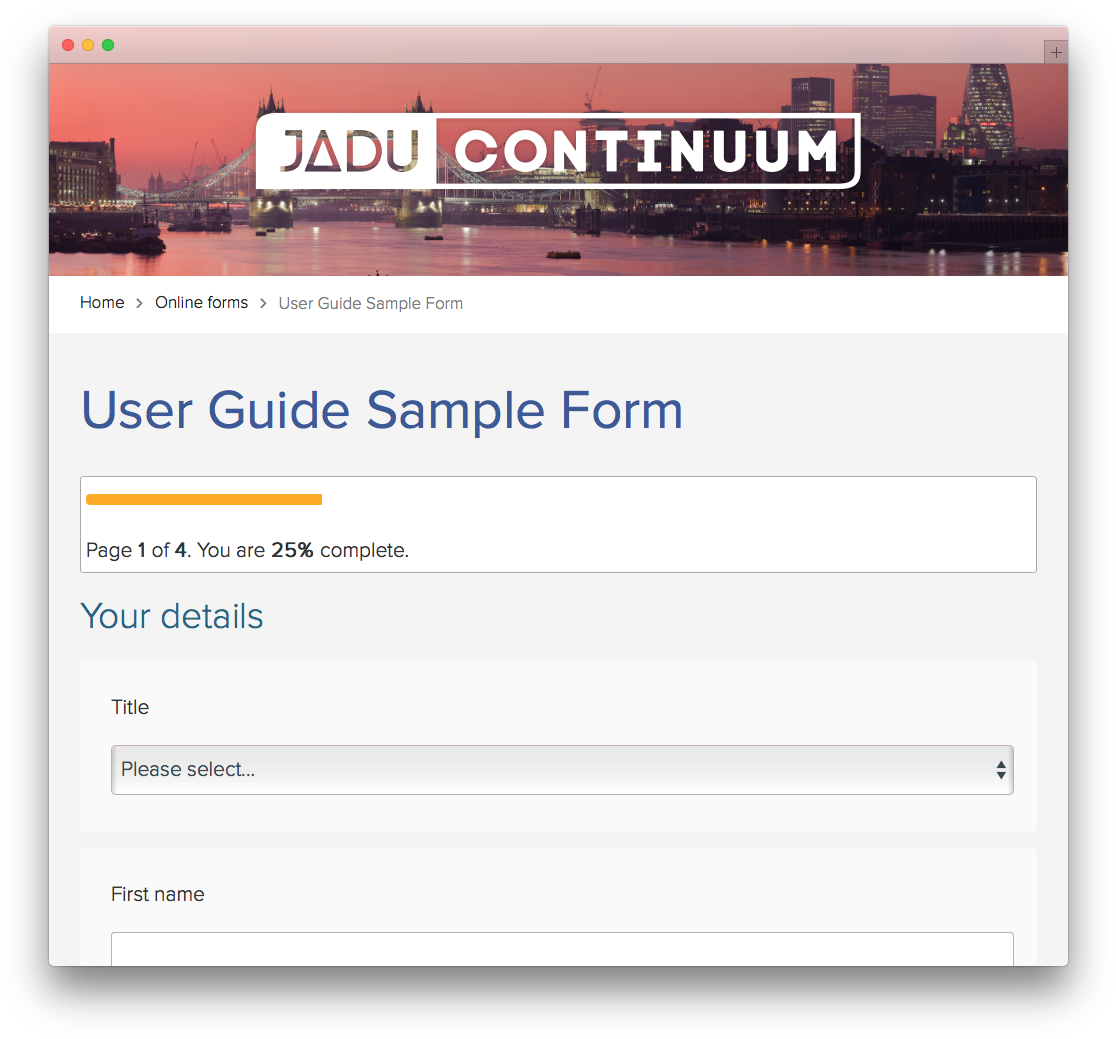
Task: Open the Title dropdown showing Please select
Action: (562, 770)
